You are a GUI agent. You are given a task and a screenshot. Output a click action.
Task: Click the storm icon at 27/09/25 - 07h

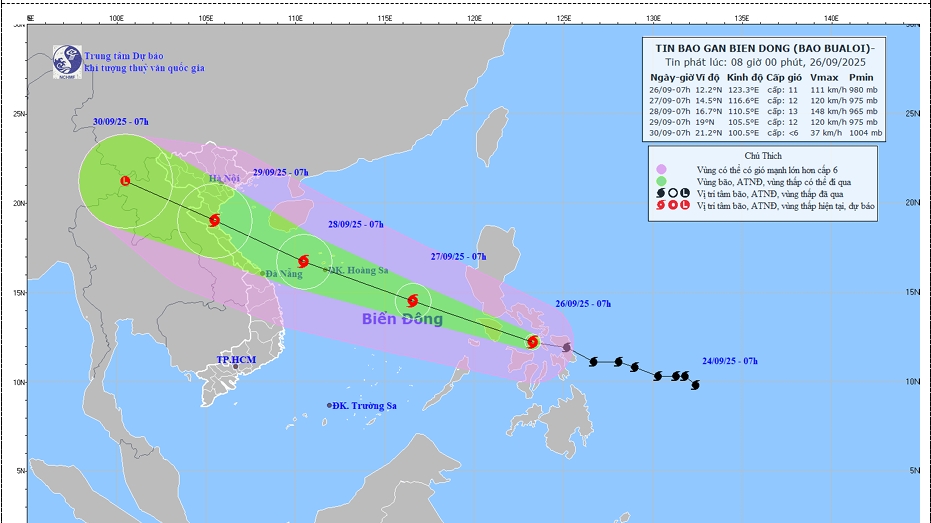pos(413,300)
